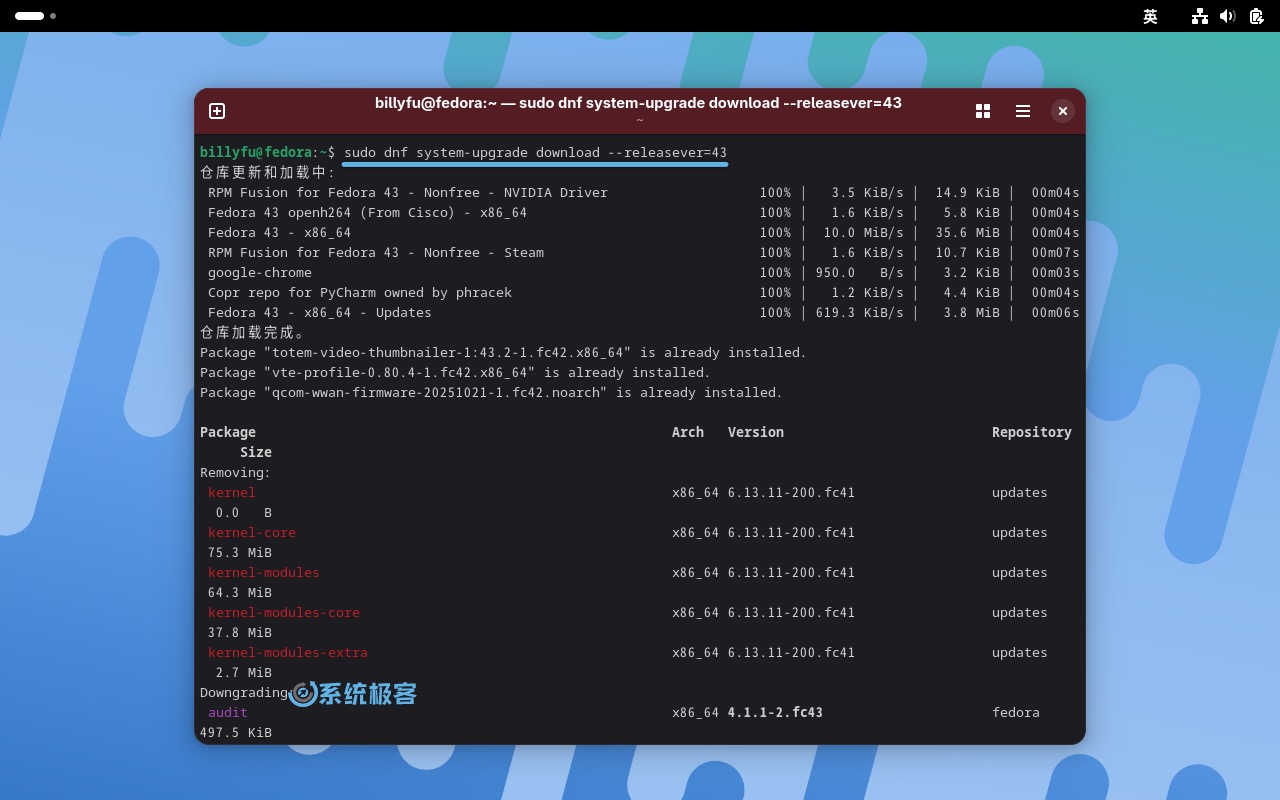Click the Activities workspace pill indicator
The height and width of the screenshot is (800, 1280).
28,16
